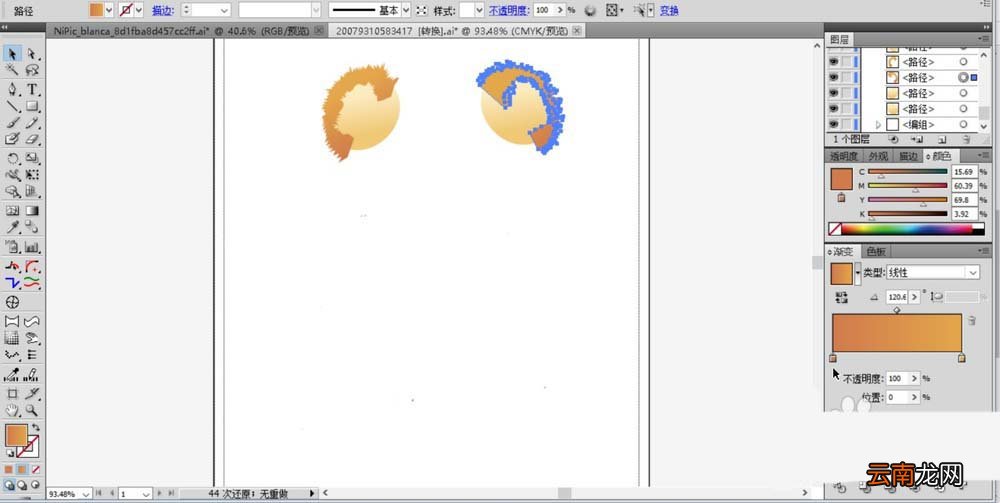Image resolution: width=1000 pixels, height=503 pixels.
Task: Switch toolbox paint mode to Gradient
Action: pos(22,469)
